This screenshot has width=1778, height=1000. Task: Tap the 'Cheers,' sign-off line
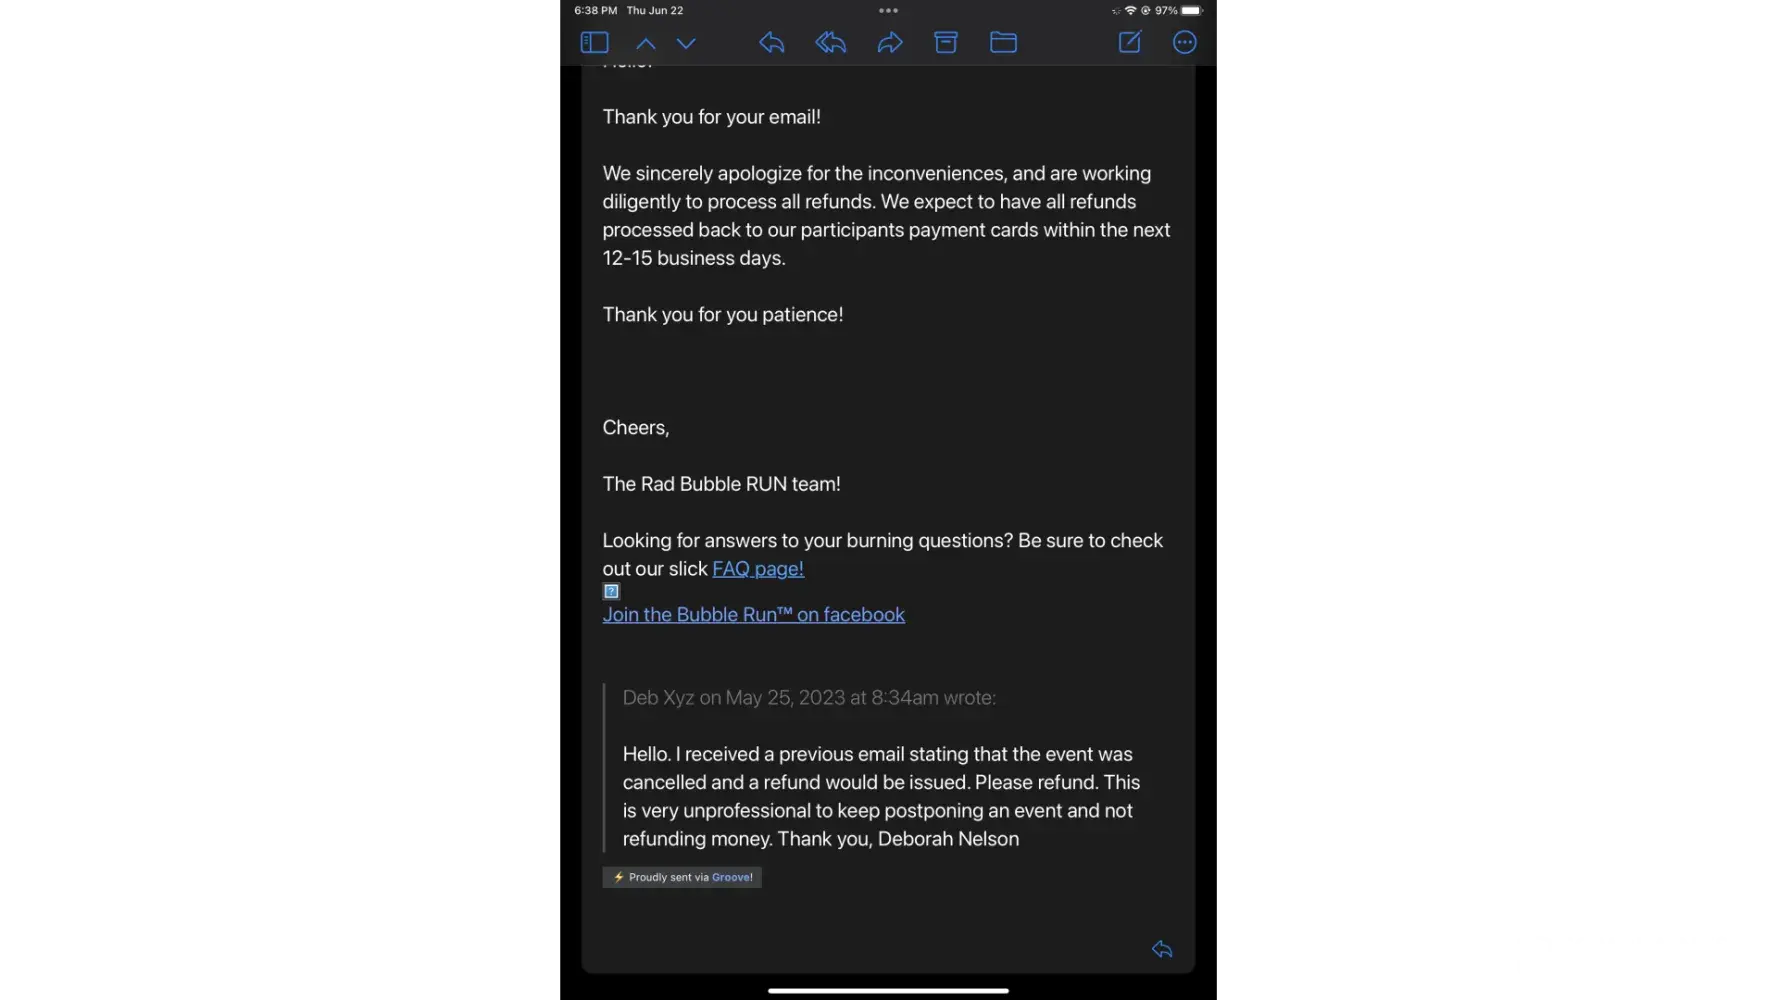[636, 428]
